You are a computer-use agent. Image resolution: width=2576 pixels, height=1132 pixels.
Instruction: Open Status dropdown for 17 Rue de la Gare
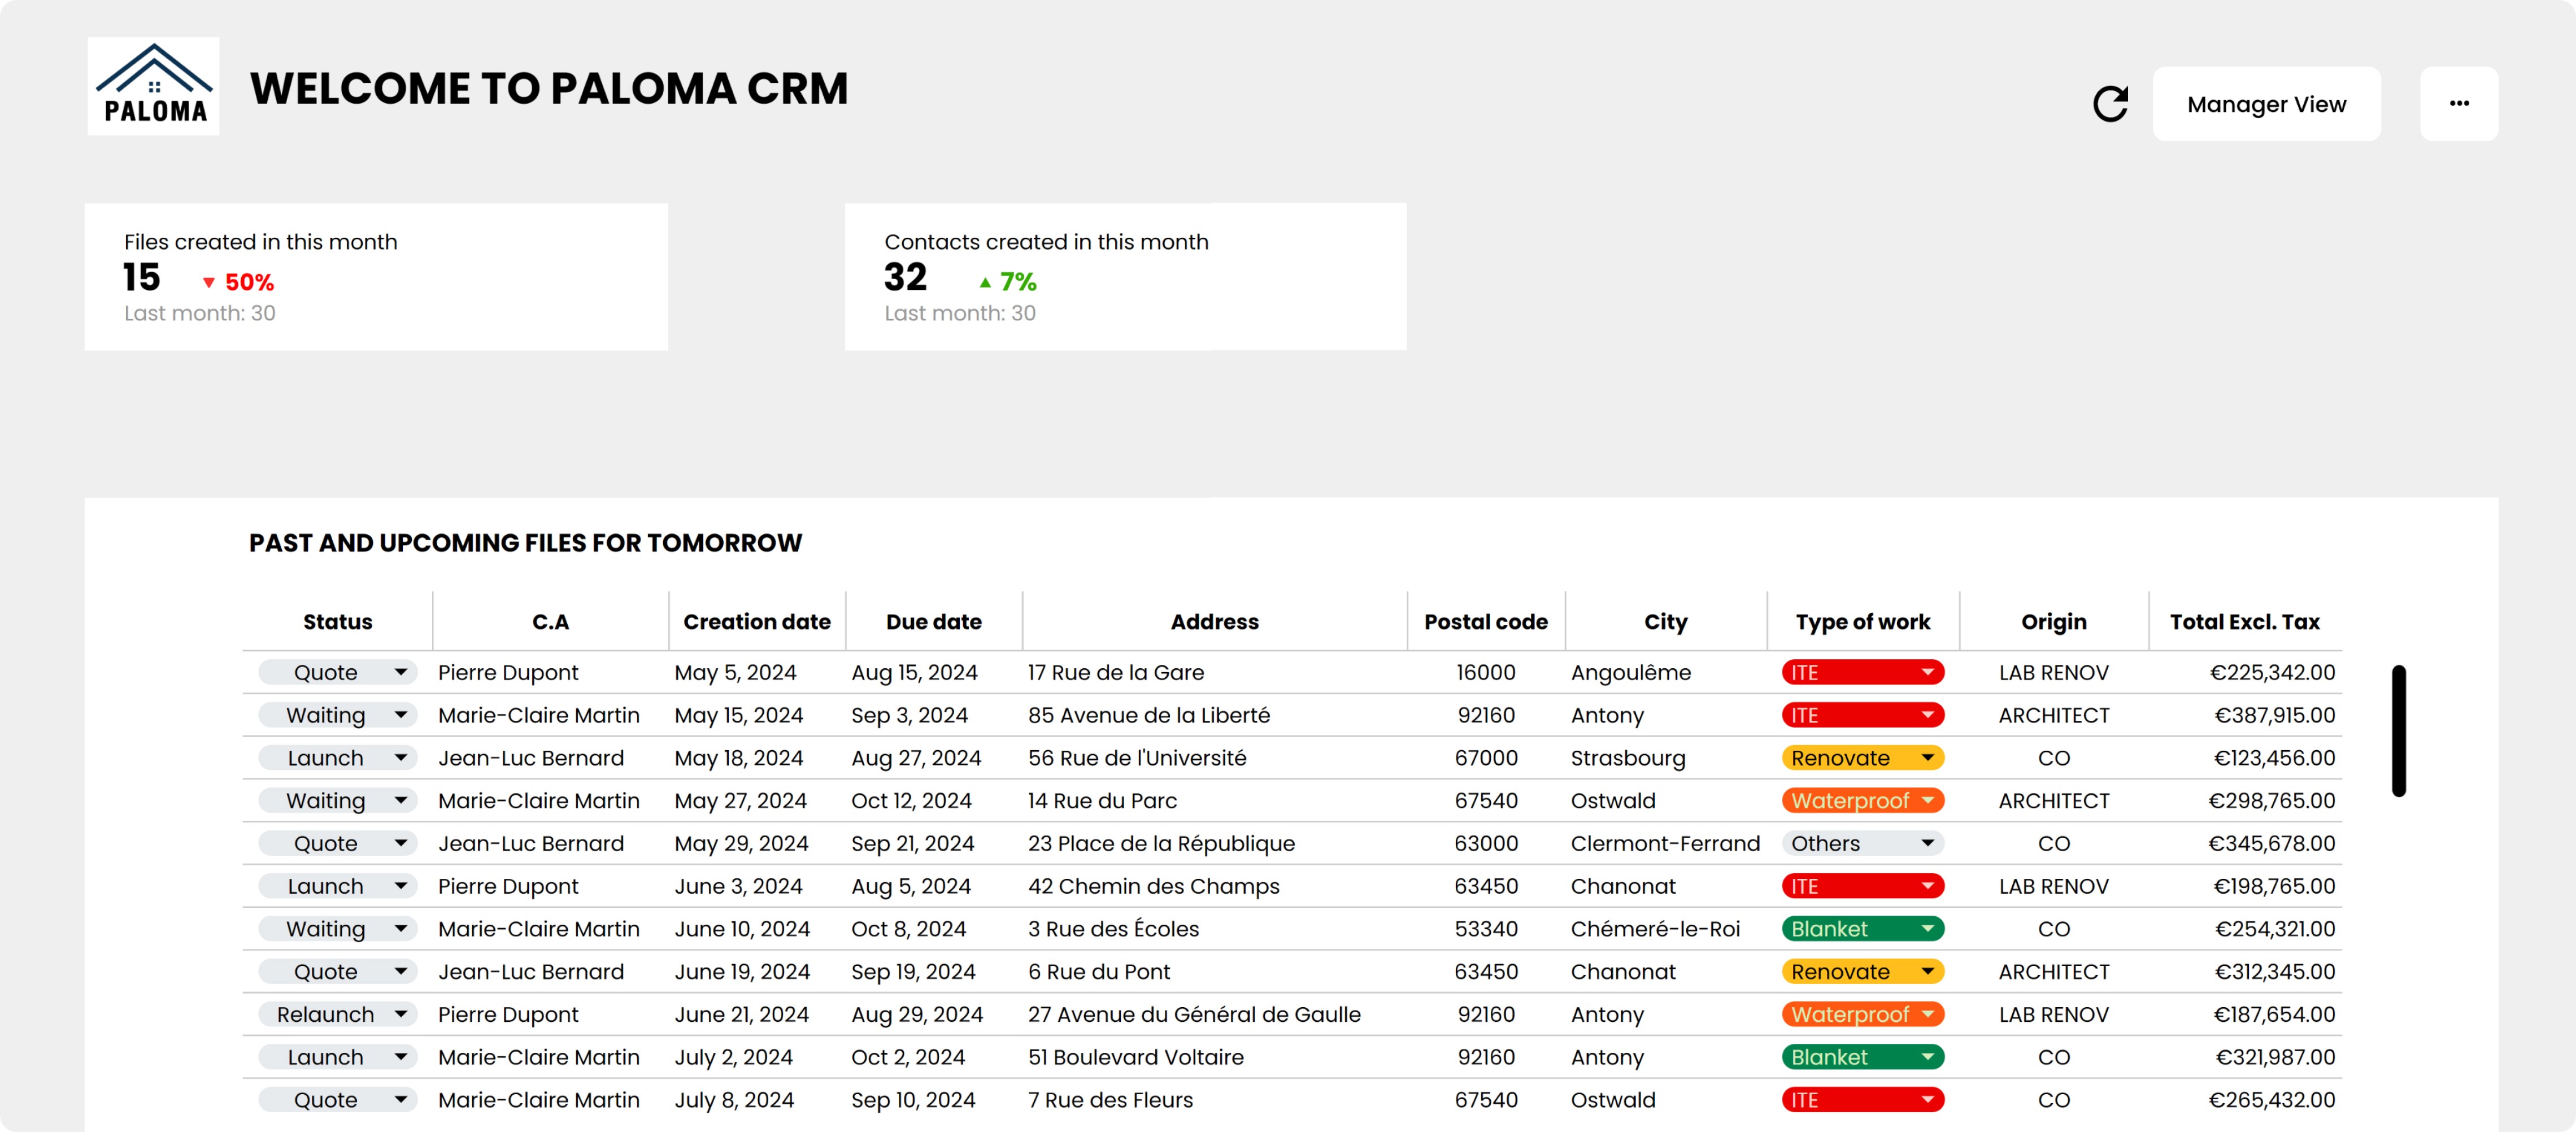coord(400,673)
